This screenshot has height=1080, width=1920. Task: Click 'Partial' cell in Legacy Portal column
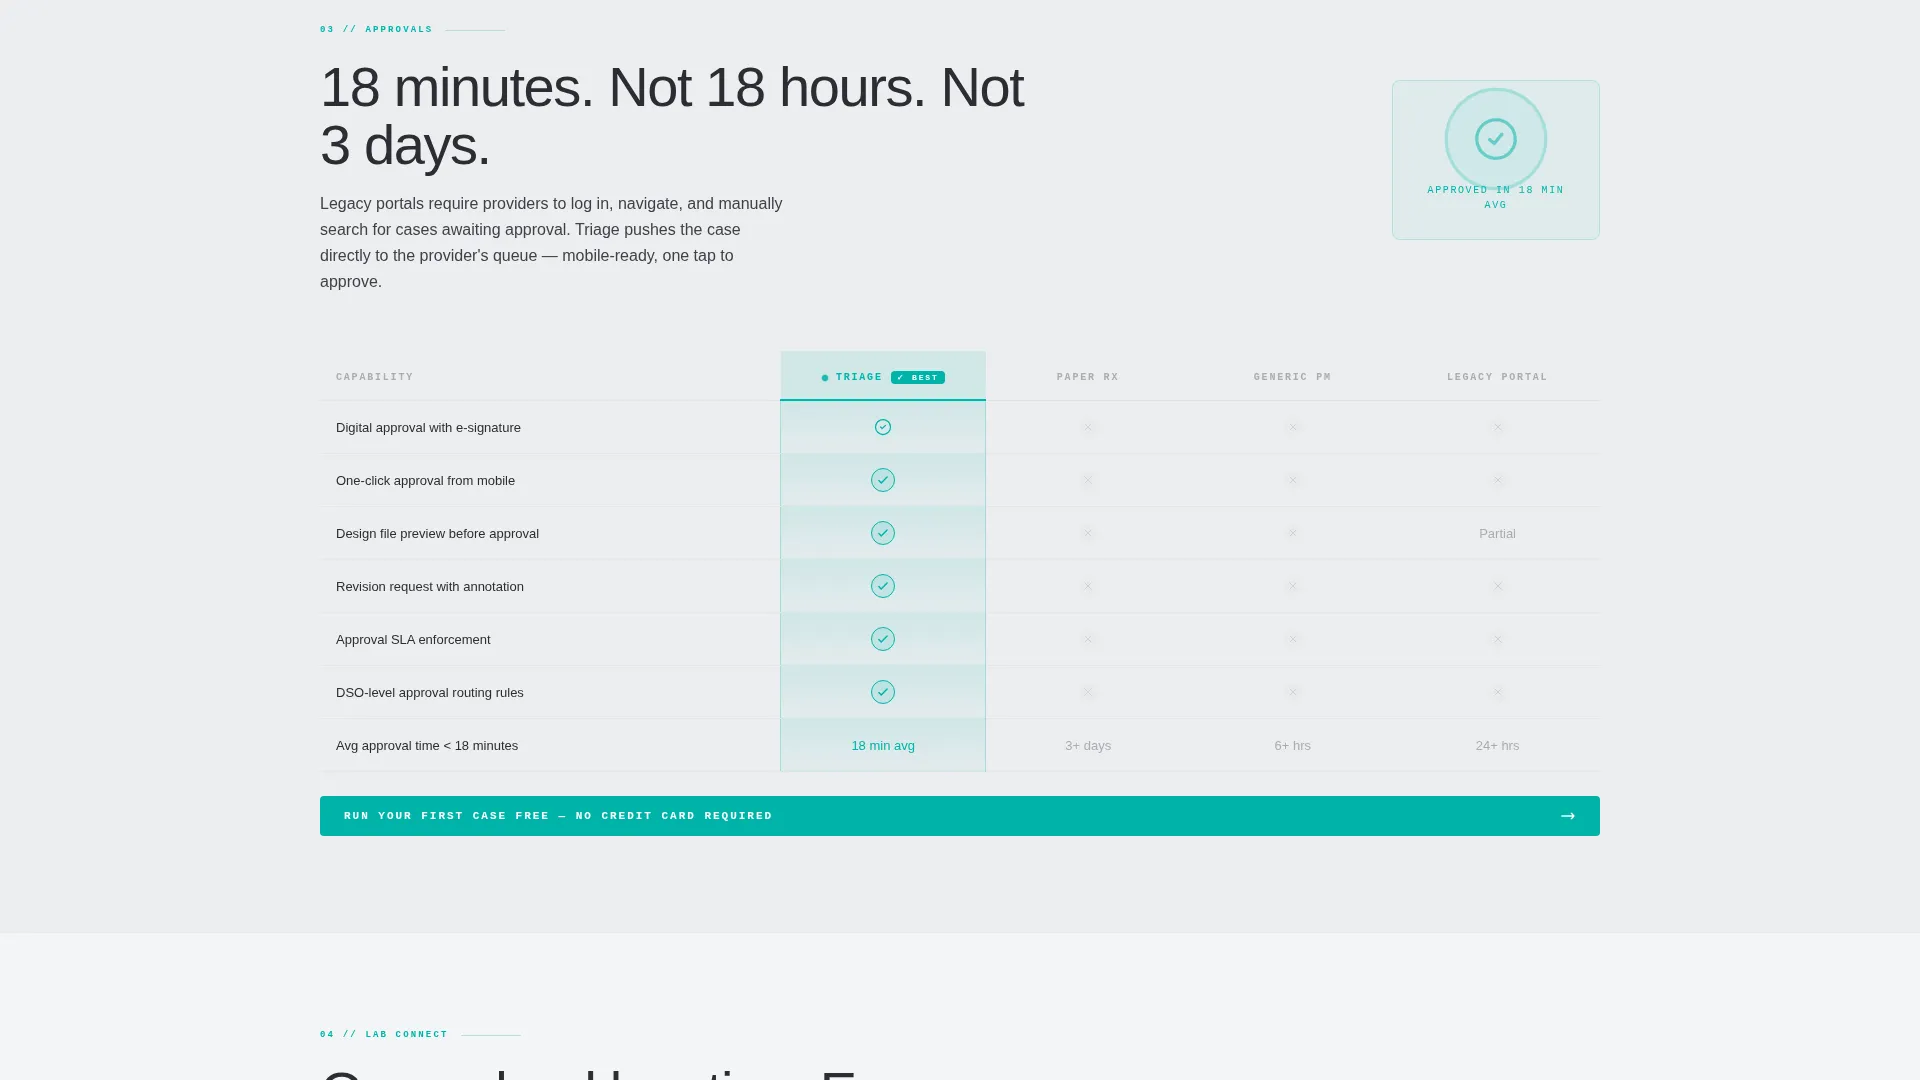point(1497,534)
